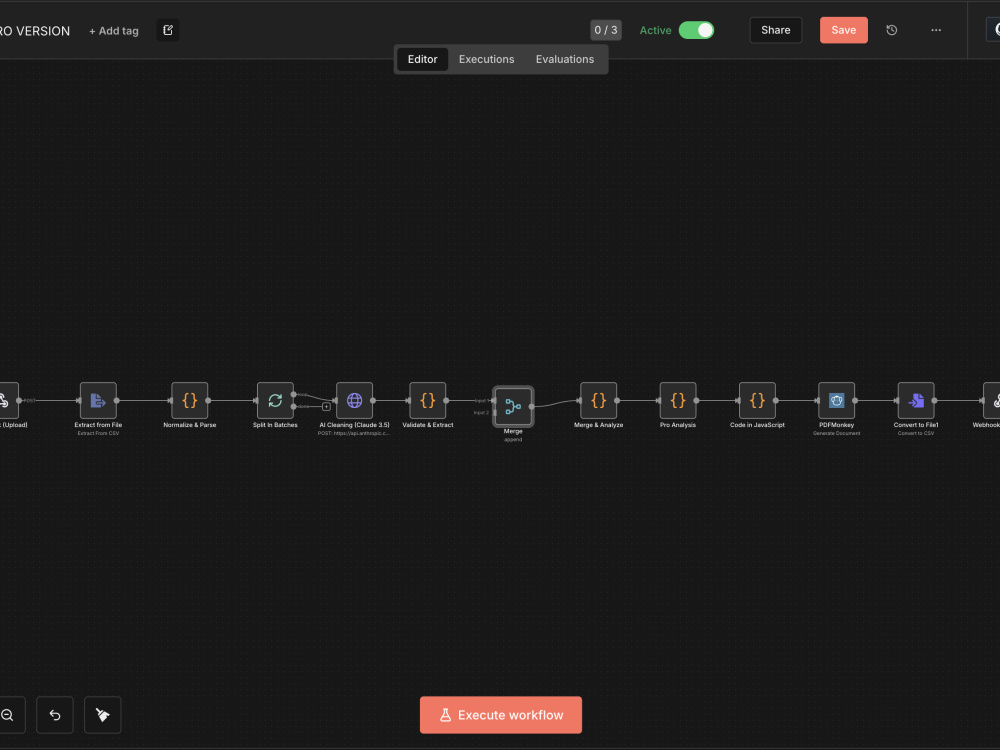1000x750 pixels.
Task: Click the Merge node Input 2 connector
Action: [x=495, y=413]
